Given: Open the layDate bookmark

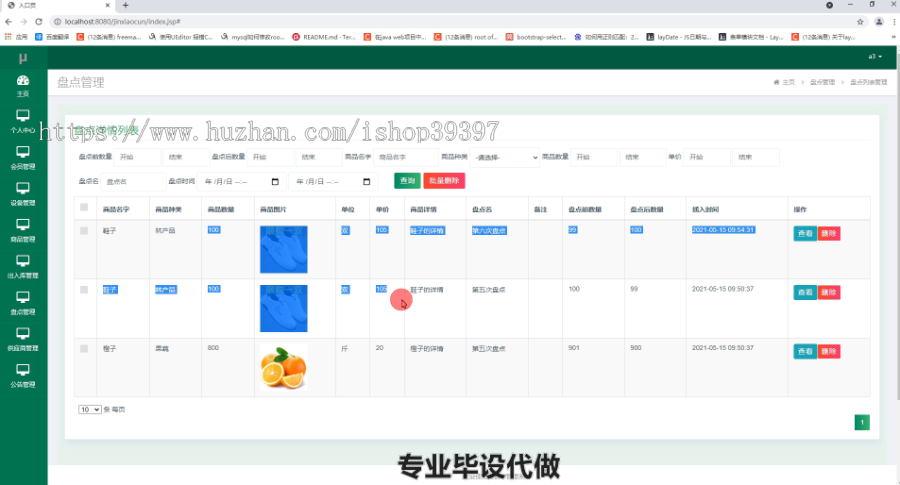Looking at the screenshot, I should (x=679, y=37).
